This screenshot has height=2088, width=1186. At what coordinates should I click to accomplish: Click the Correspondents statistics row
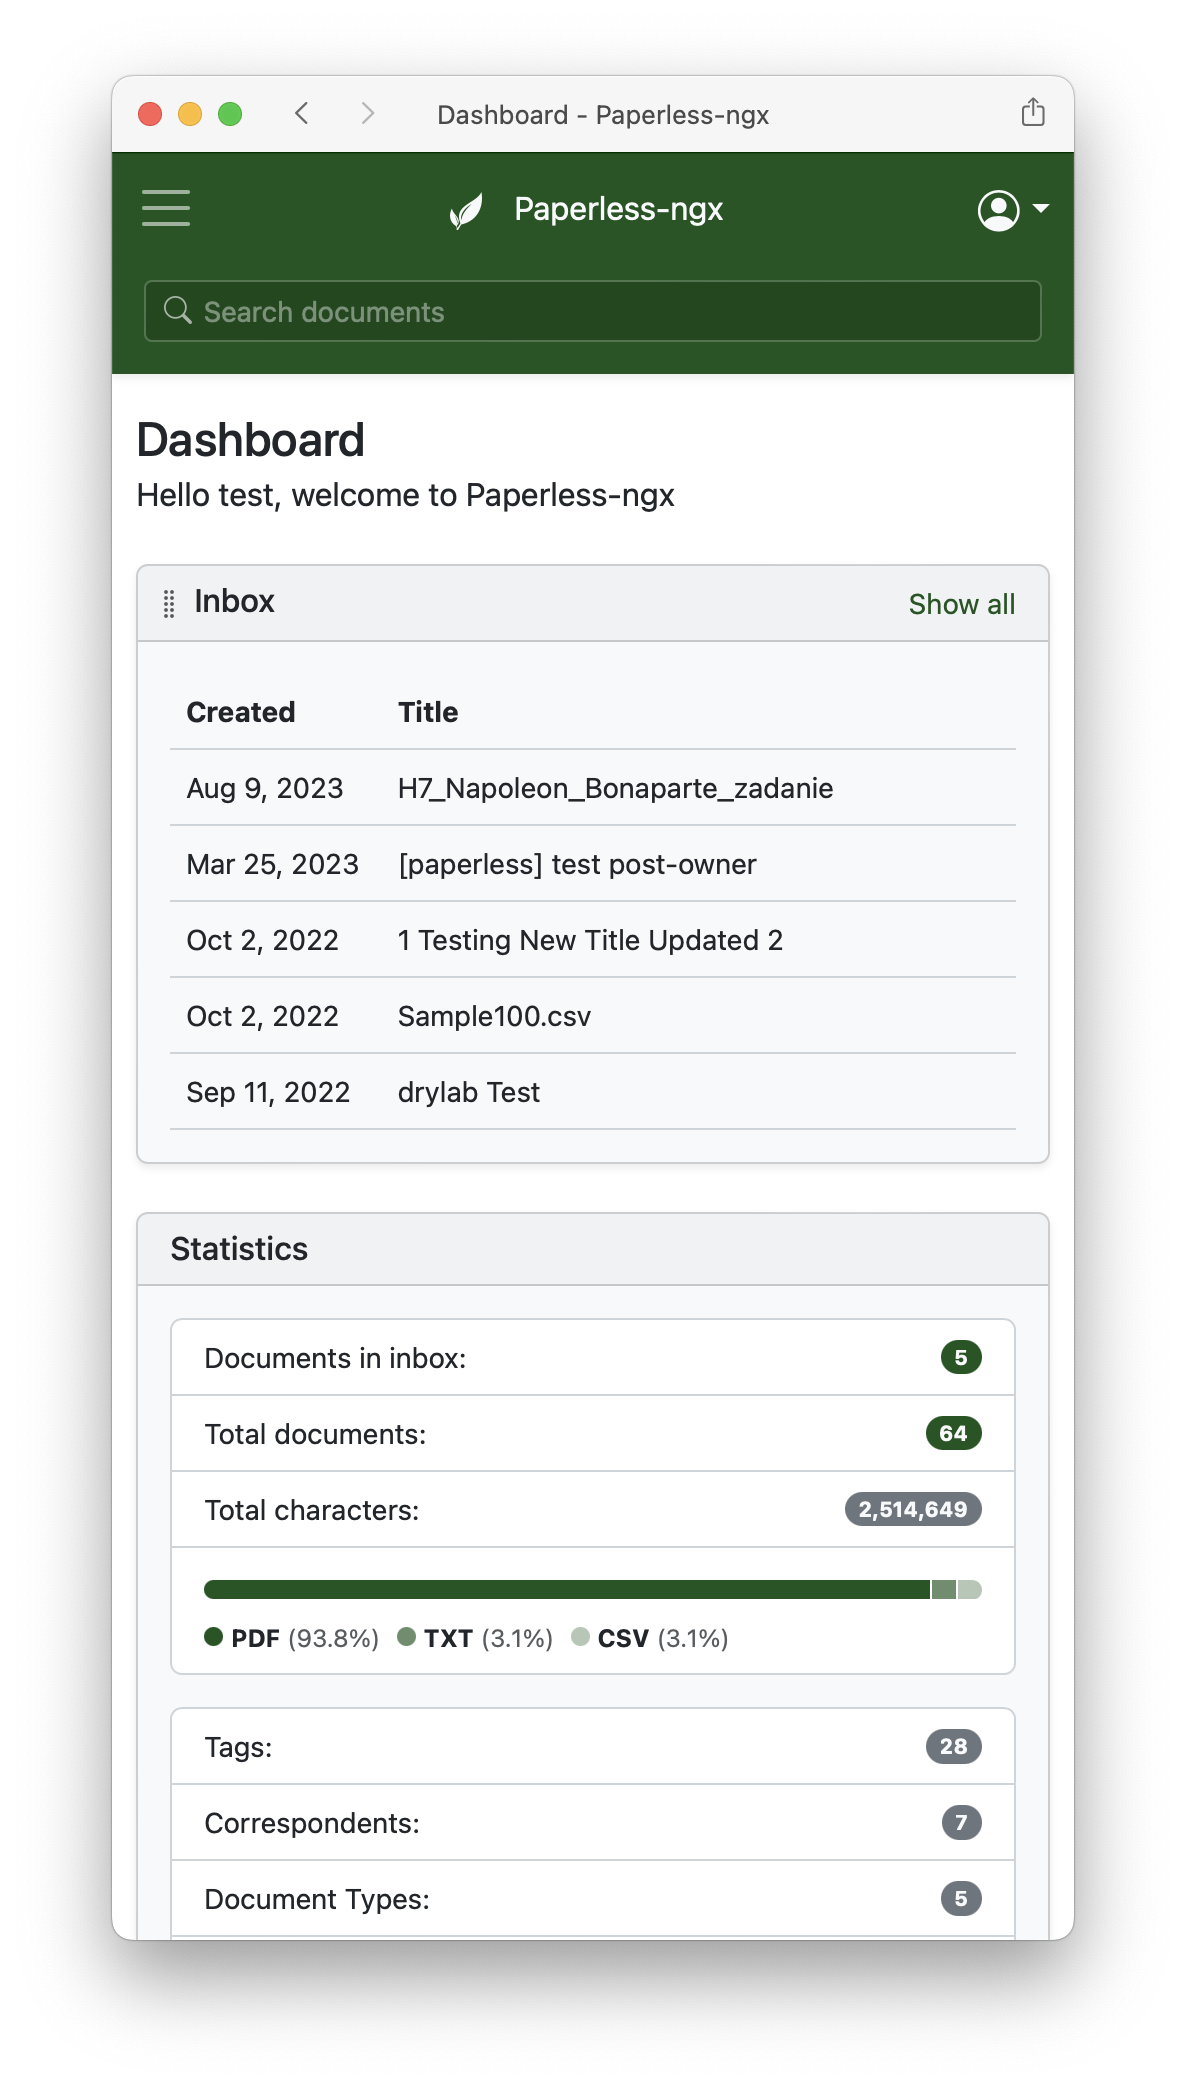coord(592,1823)
